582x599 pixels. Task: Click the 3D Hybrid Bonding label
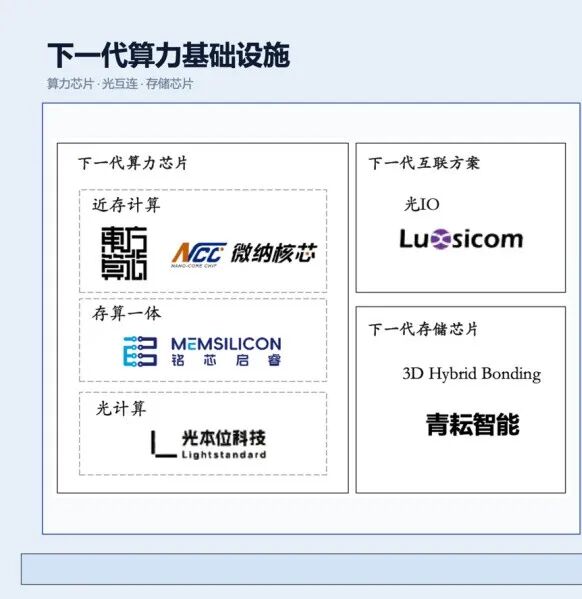[472, 374]
